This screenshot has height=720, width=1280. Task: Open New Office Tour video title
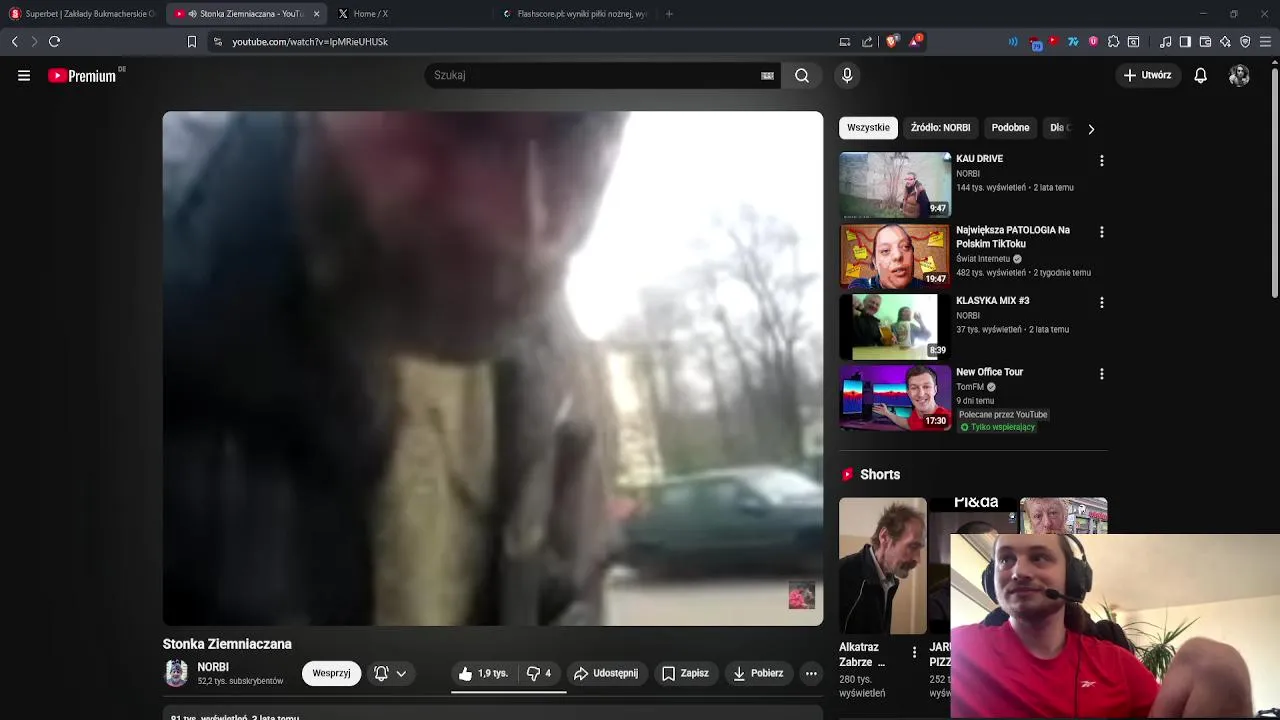[989, 372]
